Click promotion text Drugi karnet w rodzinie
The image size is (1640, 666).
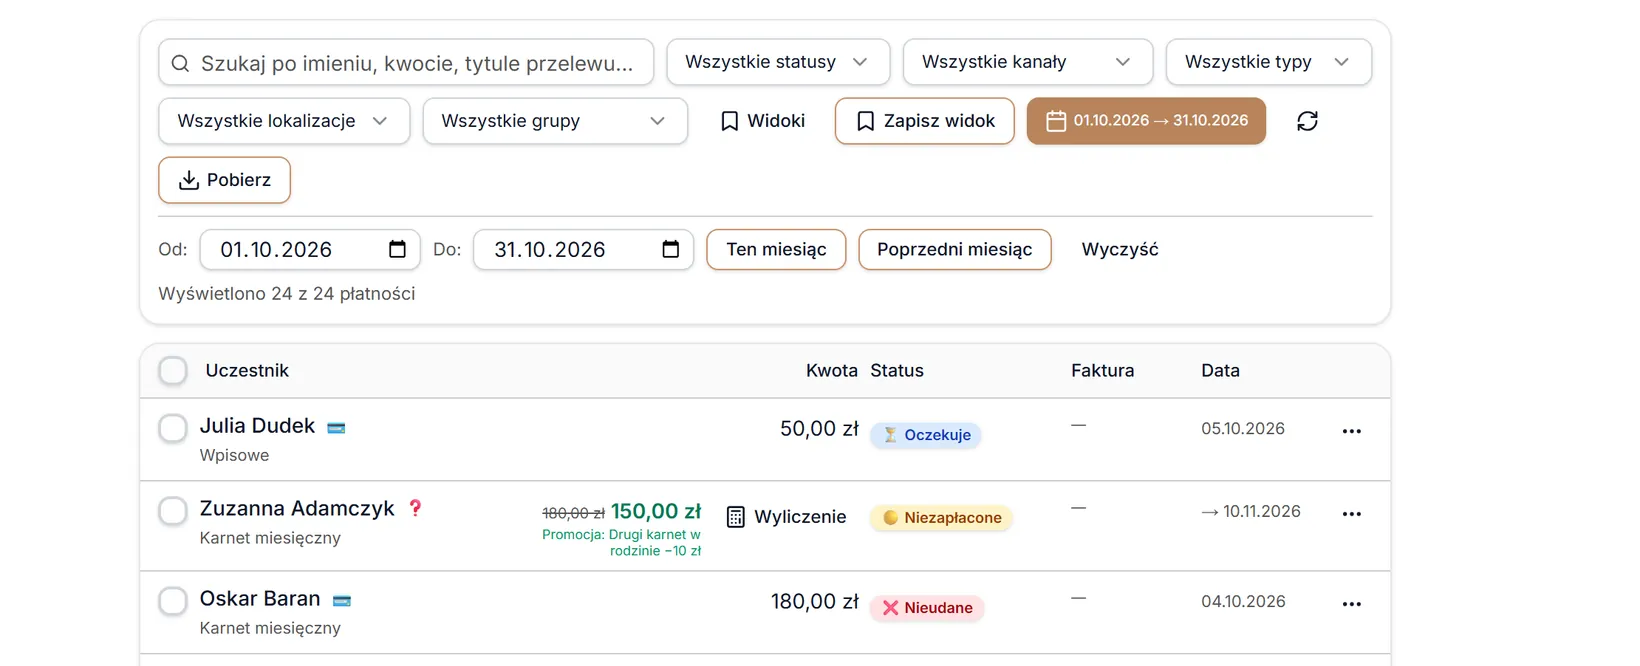(621, 543)
